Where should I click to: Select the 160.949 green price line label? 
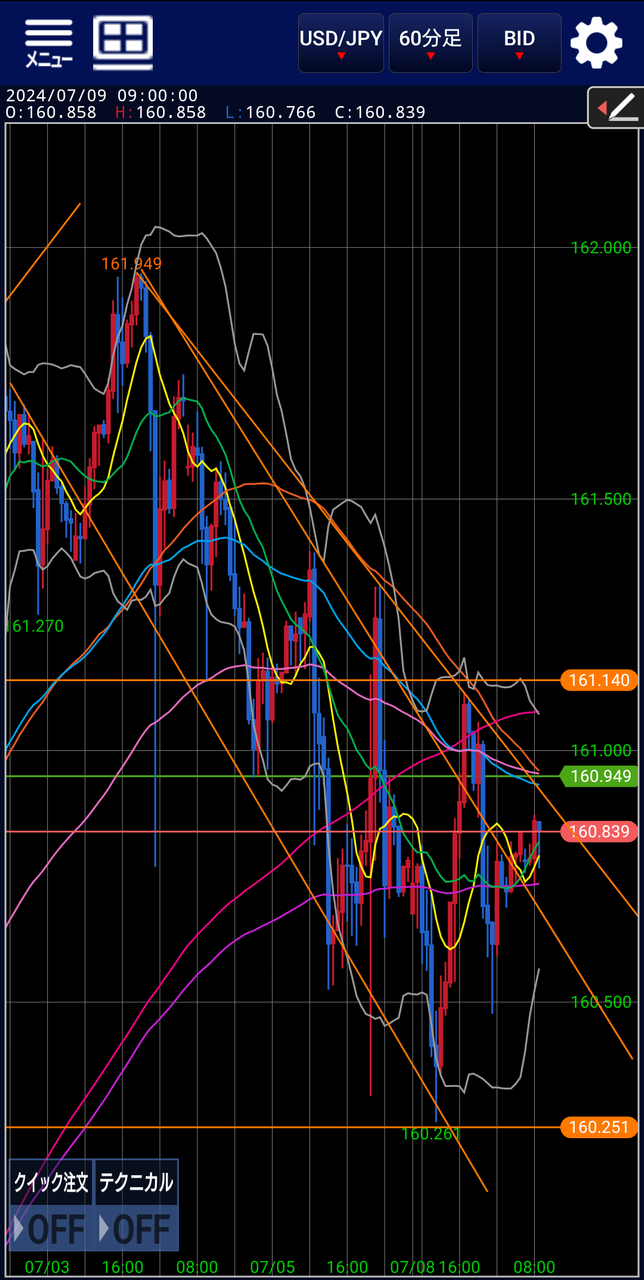click(x=600, y=776)
